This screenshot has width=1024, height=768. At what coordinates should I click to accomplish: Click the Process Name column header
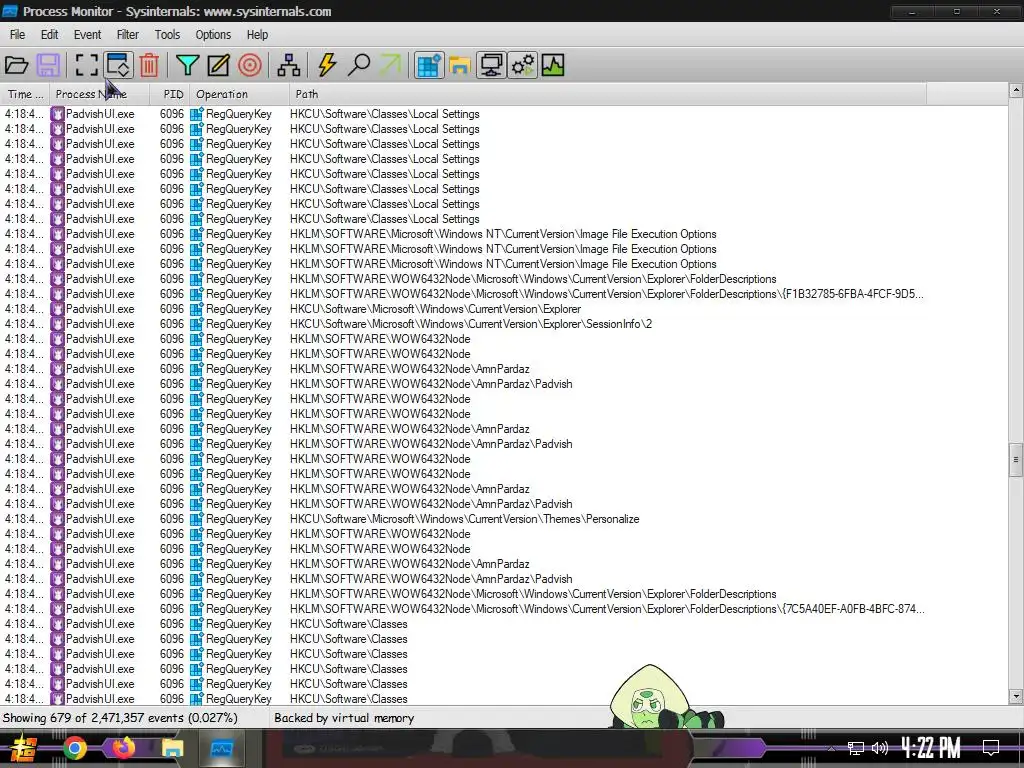[99, 94]
